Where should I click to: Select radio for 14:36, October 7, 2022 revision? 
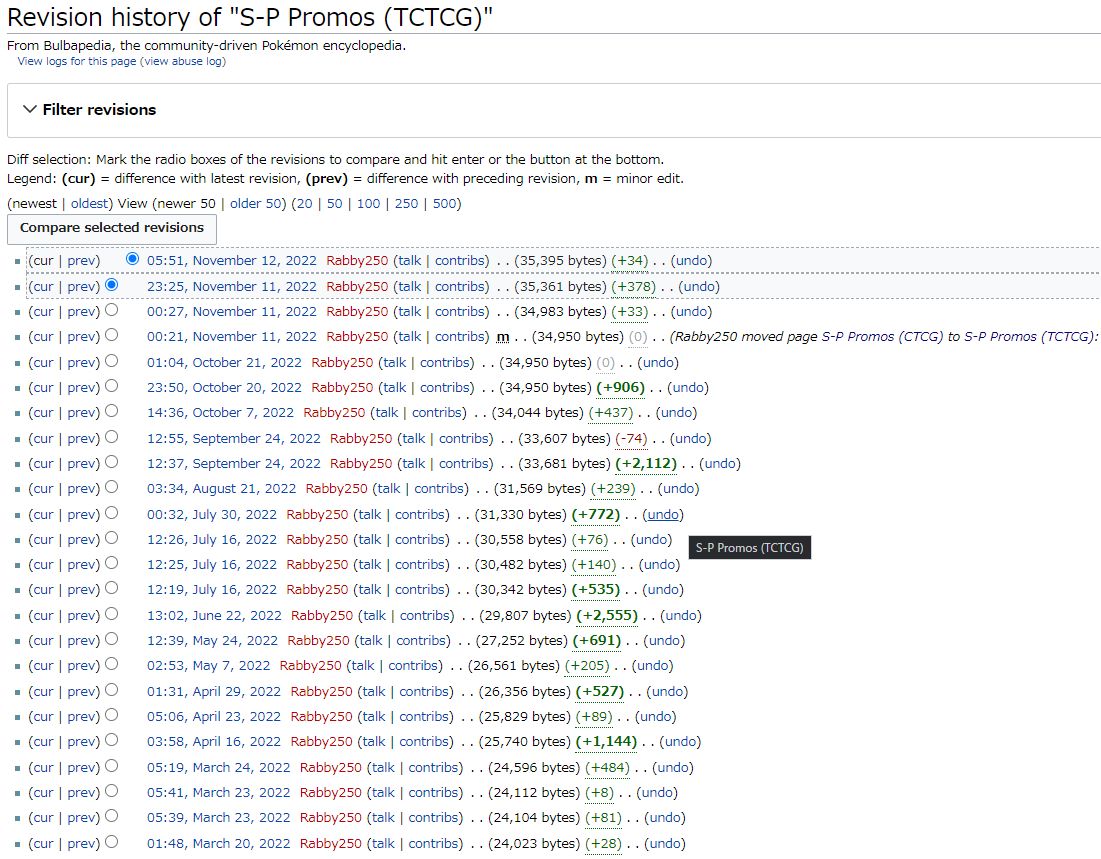(x=111, y=411)
